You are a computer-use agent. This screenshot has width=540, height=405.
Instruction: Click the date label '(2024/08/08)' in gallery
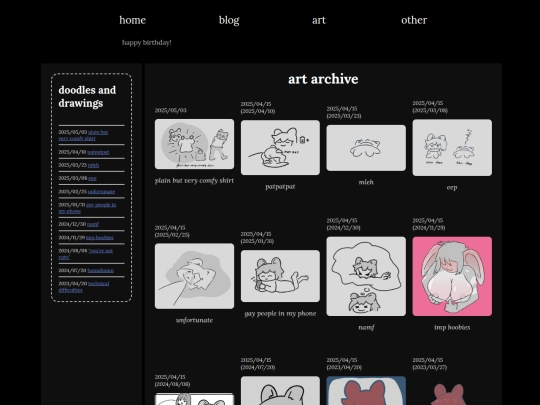172,384
